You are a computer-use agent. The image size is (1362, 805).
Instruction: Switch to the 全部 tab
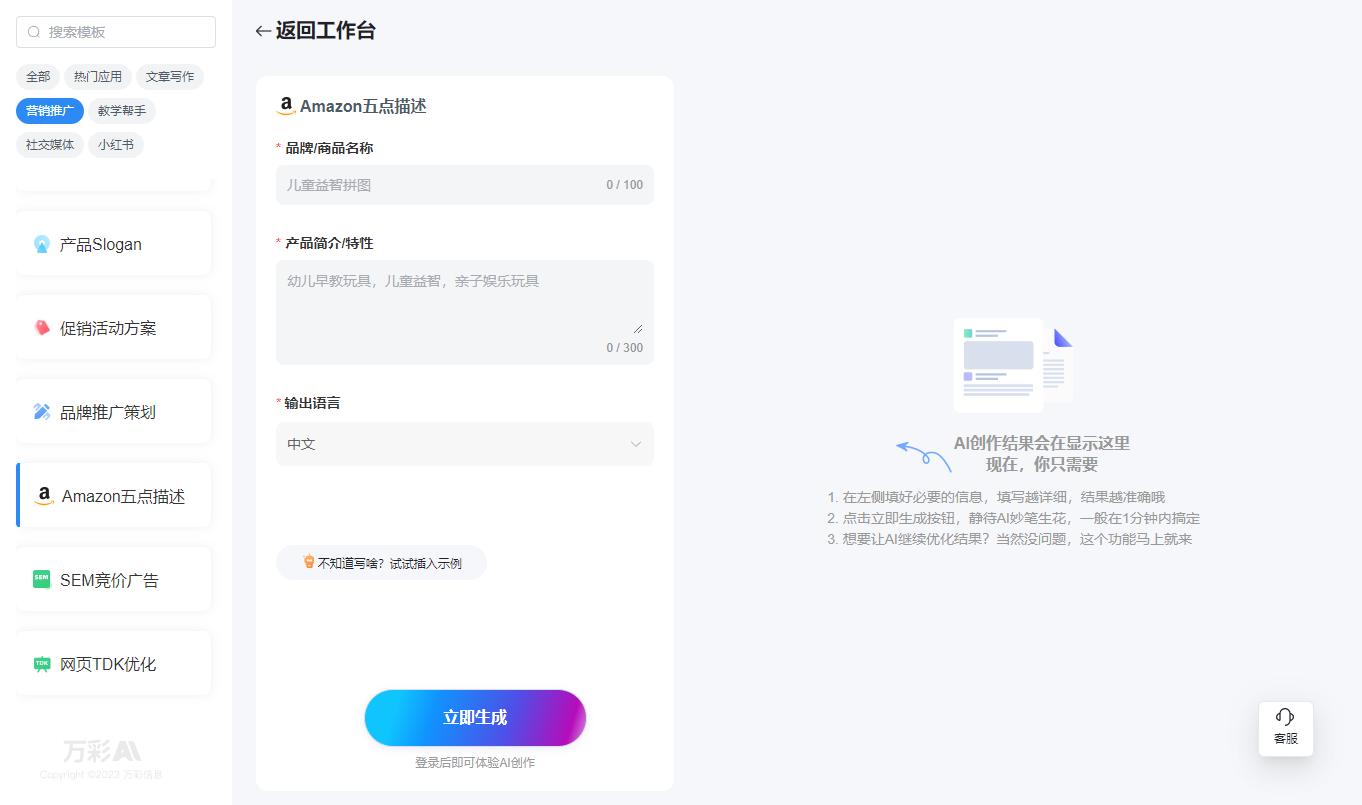38,77
